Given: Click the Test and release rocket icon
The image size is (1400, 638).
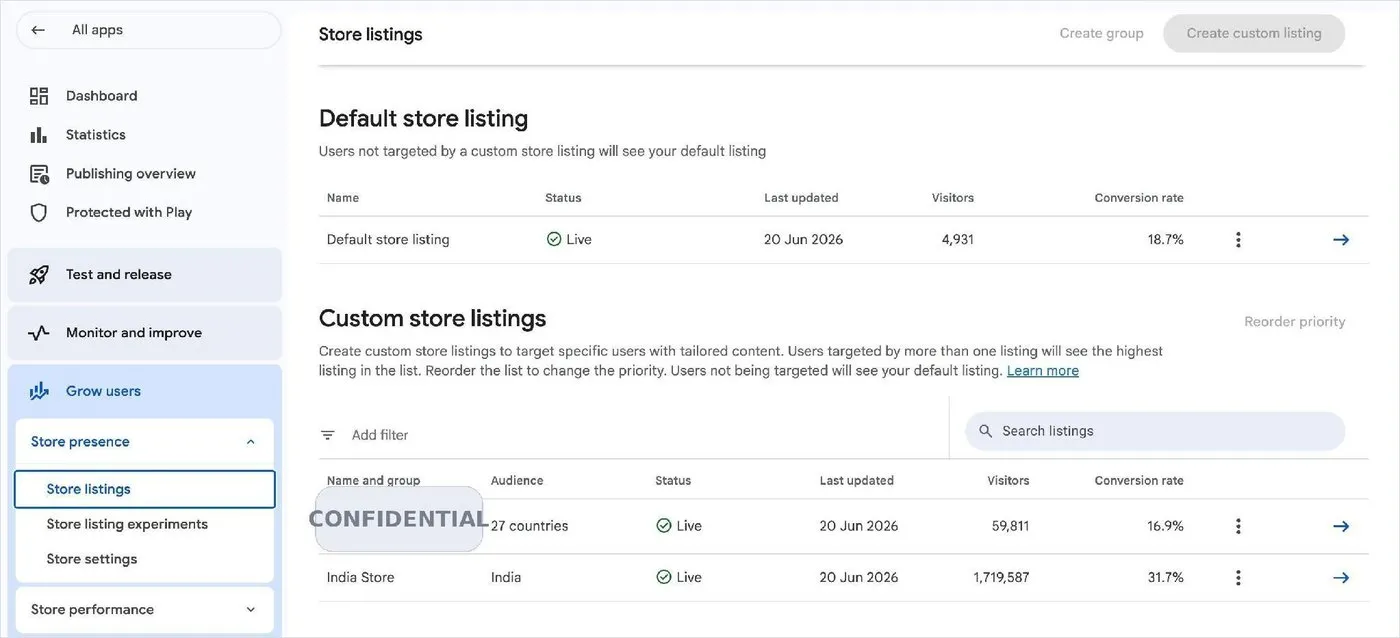Looking at the screenshot, I should point(39,275).
